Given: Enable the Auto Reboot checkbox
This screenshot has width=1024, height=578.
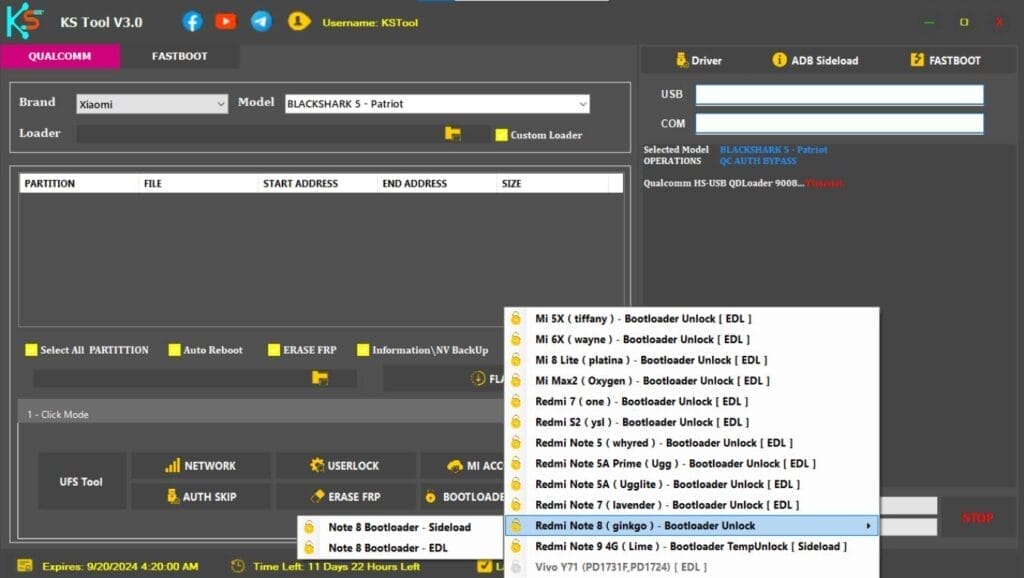Looking at the screenshot, I should point(173,350).
